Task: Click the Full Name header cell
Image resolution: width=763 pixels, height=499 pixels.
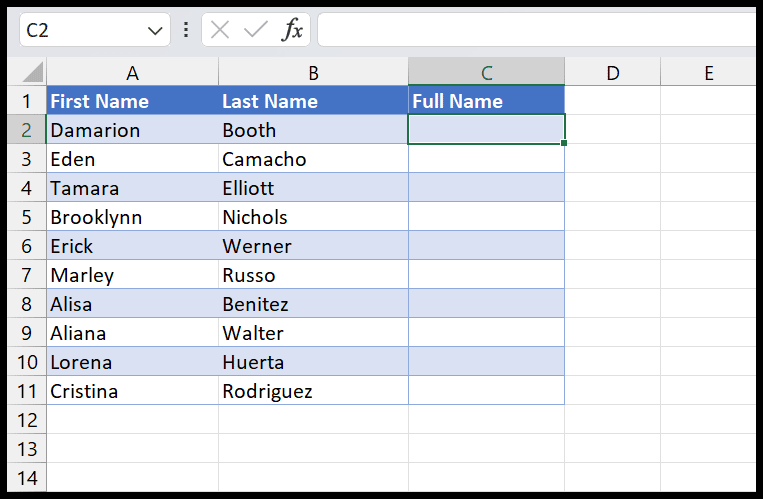Action: (487, 101)
